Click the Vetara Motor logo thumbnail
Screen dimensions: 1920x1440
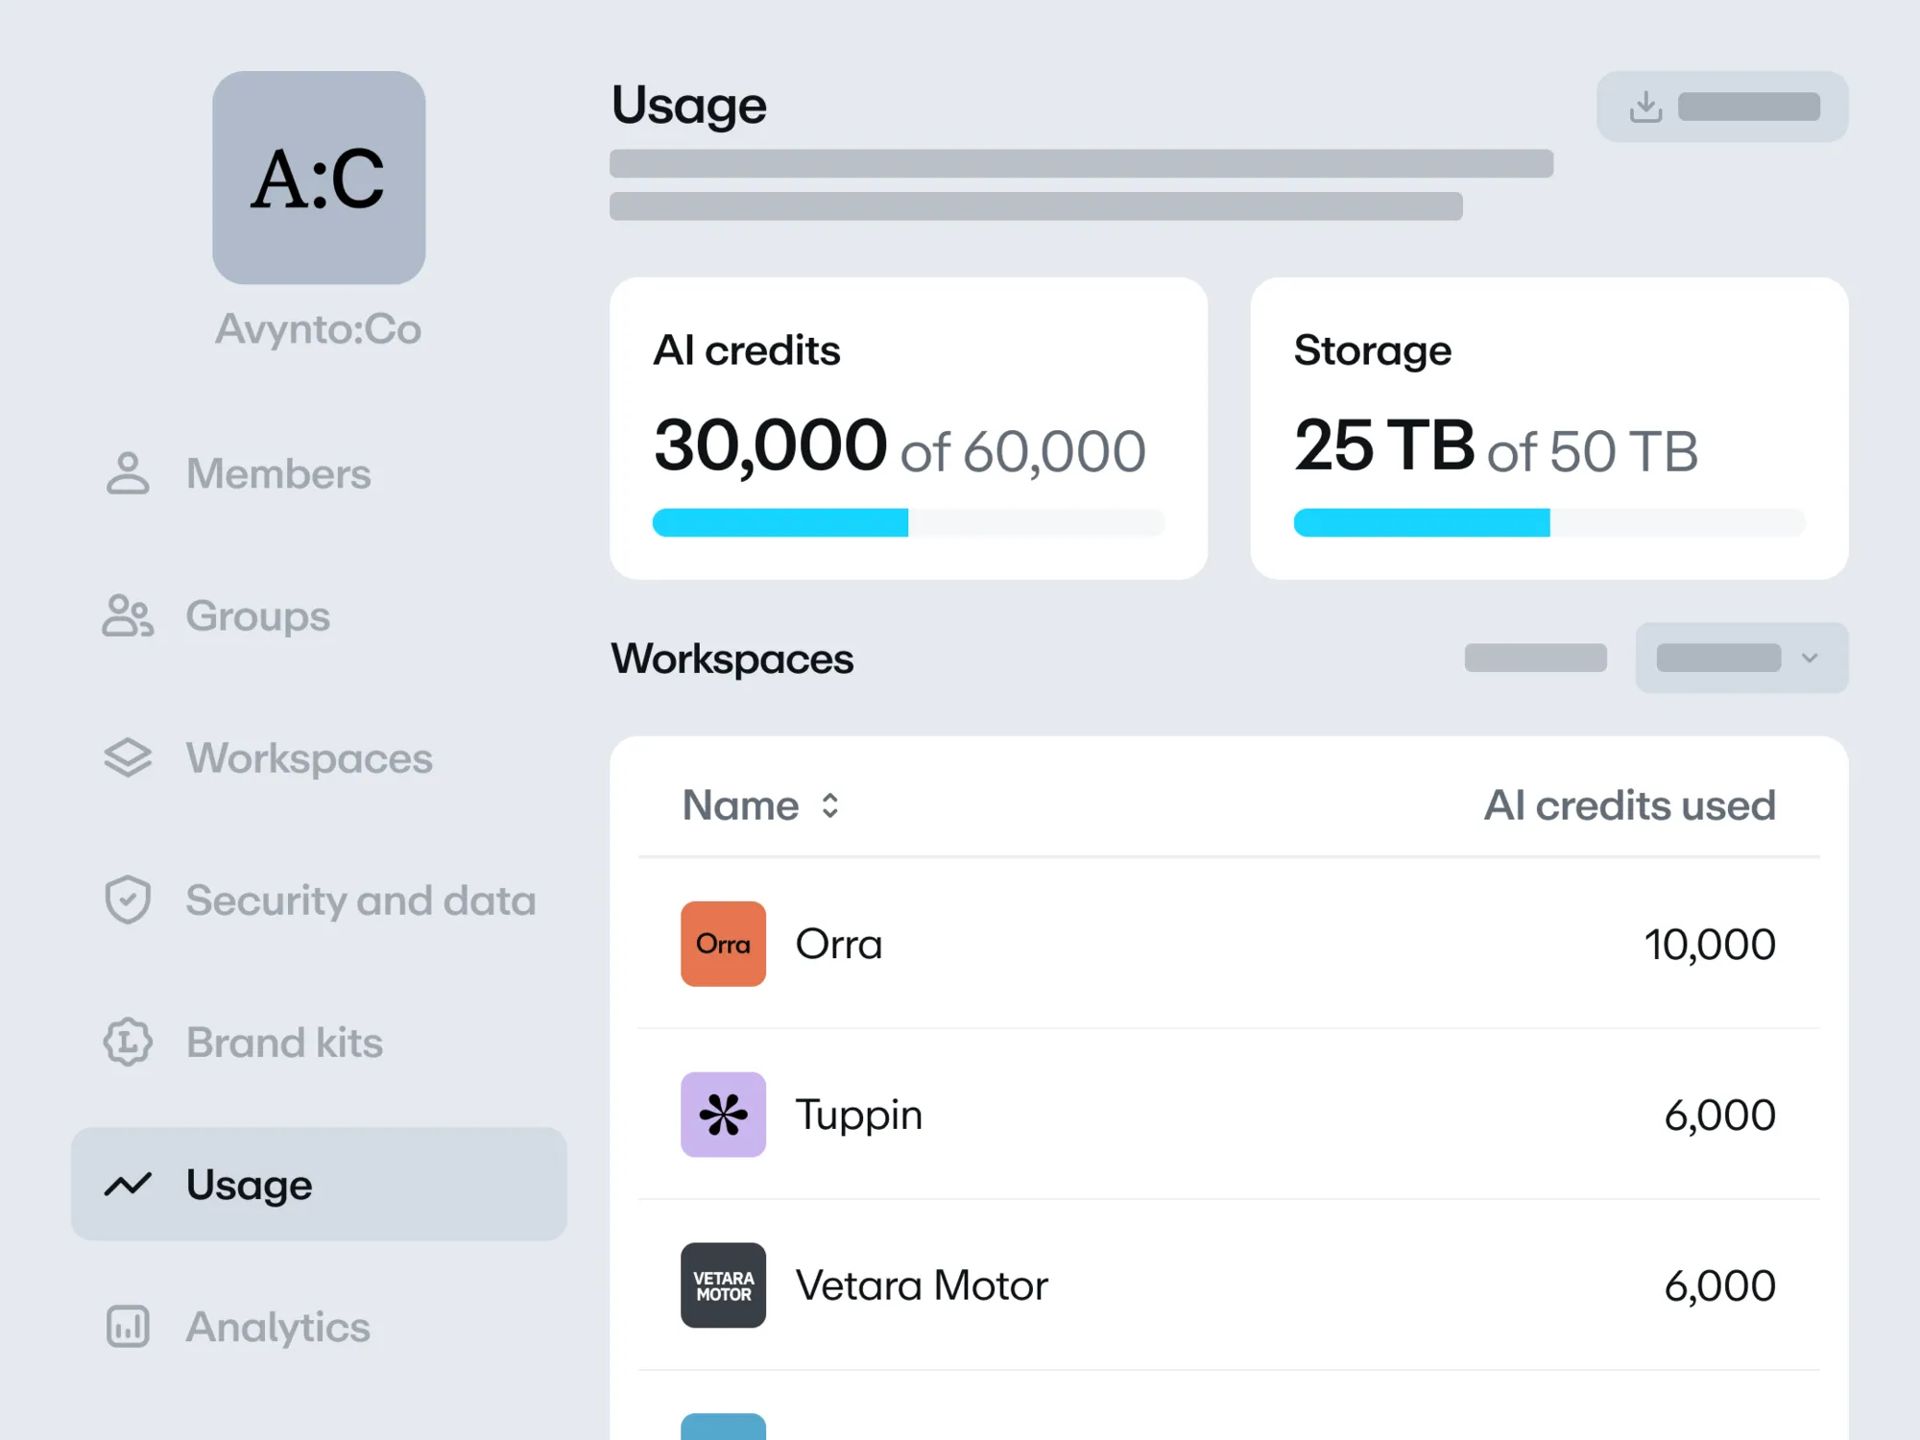pyautogui.click(x=723, y=1285)
